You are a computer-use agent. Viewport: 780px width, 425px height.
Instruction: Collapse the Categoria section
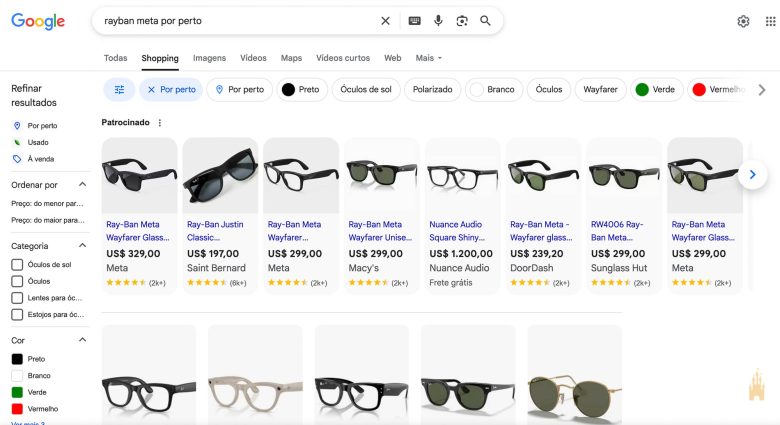83,245
